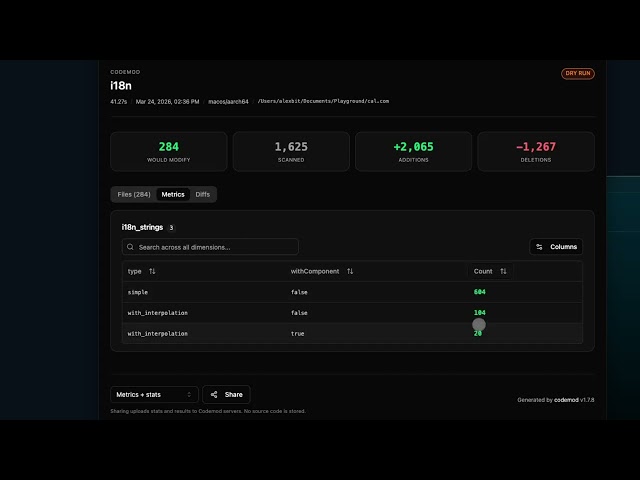Screen dimensions: 640x480
Task: Click the i18n title
Action: point(121,86)
